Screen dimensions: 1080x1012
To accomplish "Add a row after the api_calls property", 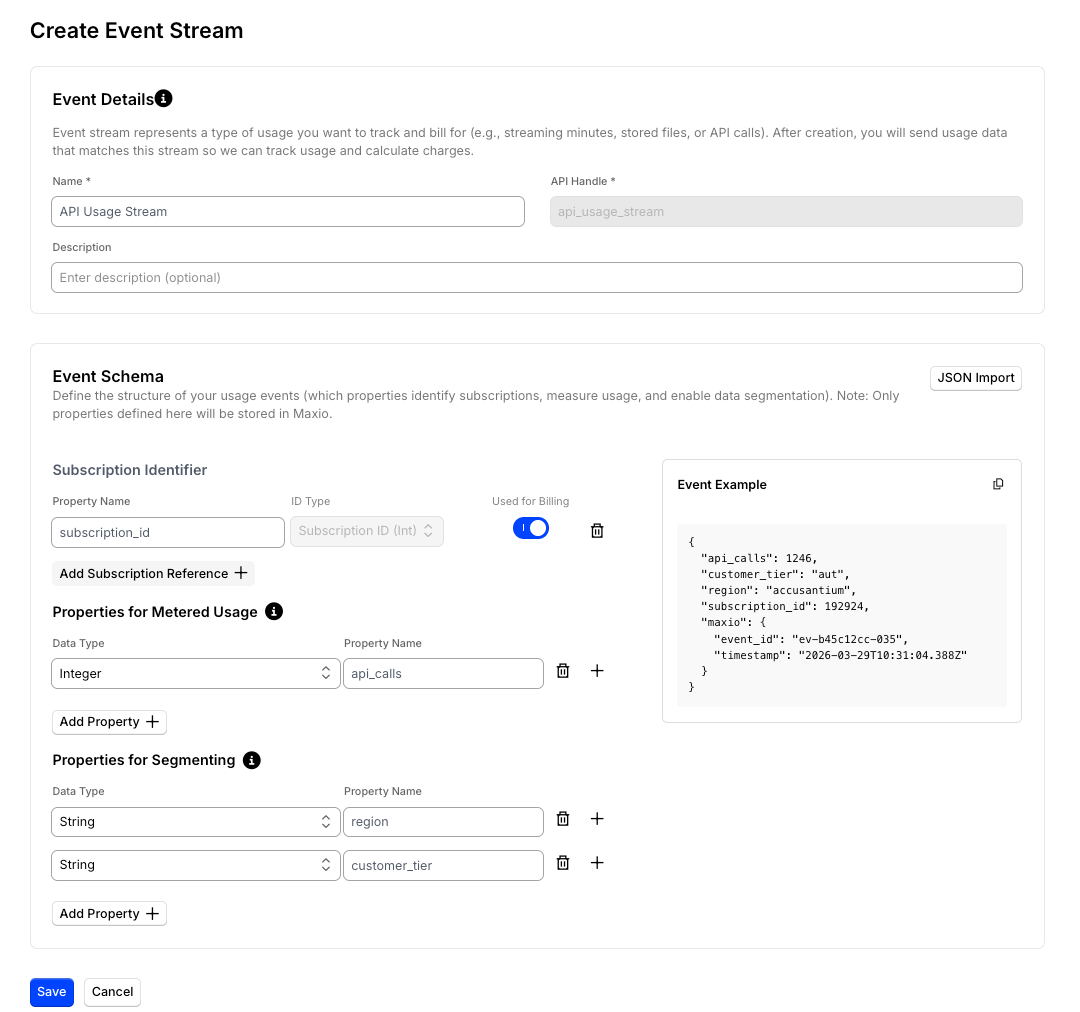I will pyautogui.click(x=597, y=671).
